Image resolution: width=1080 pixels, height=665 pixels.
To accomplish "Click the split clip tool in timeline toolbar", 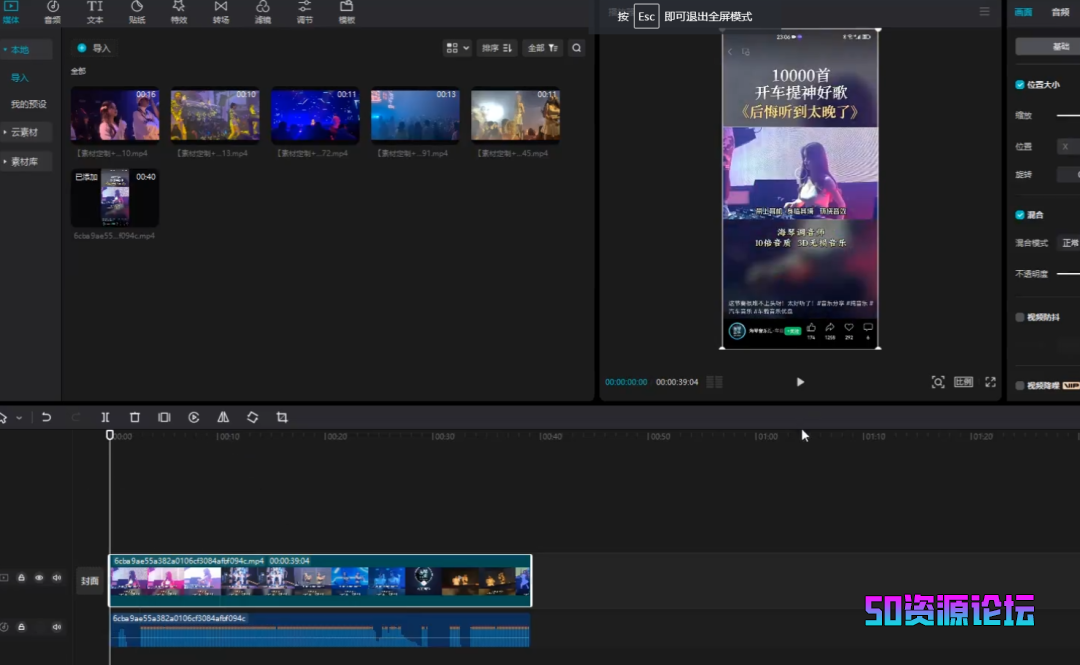I will point(105,417).
